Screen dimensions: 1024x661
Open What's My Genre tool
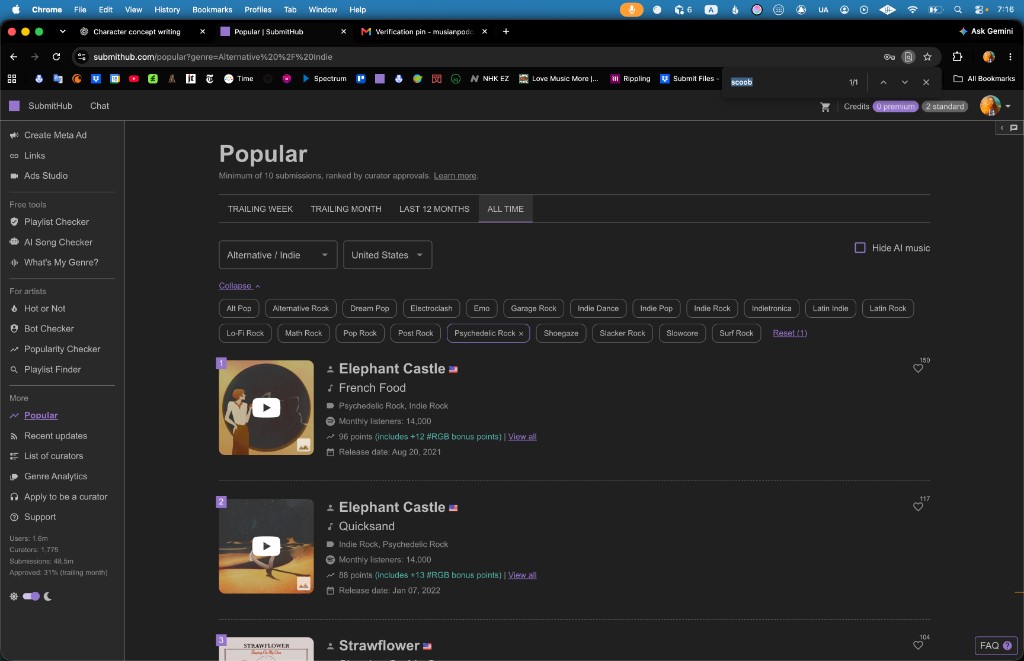pos(61,263)
